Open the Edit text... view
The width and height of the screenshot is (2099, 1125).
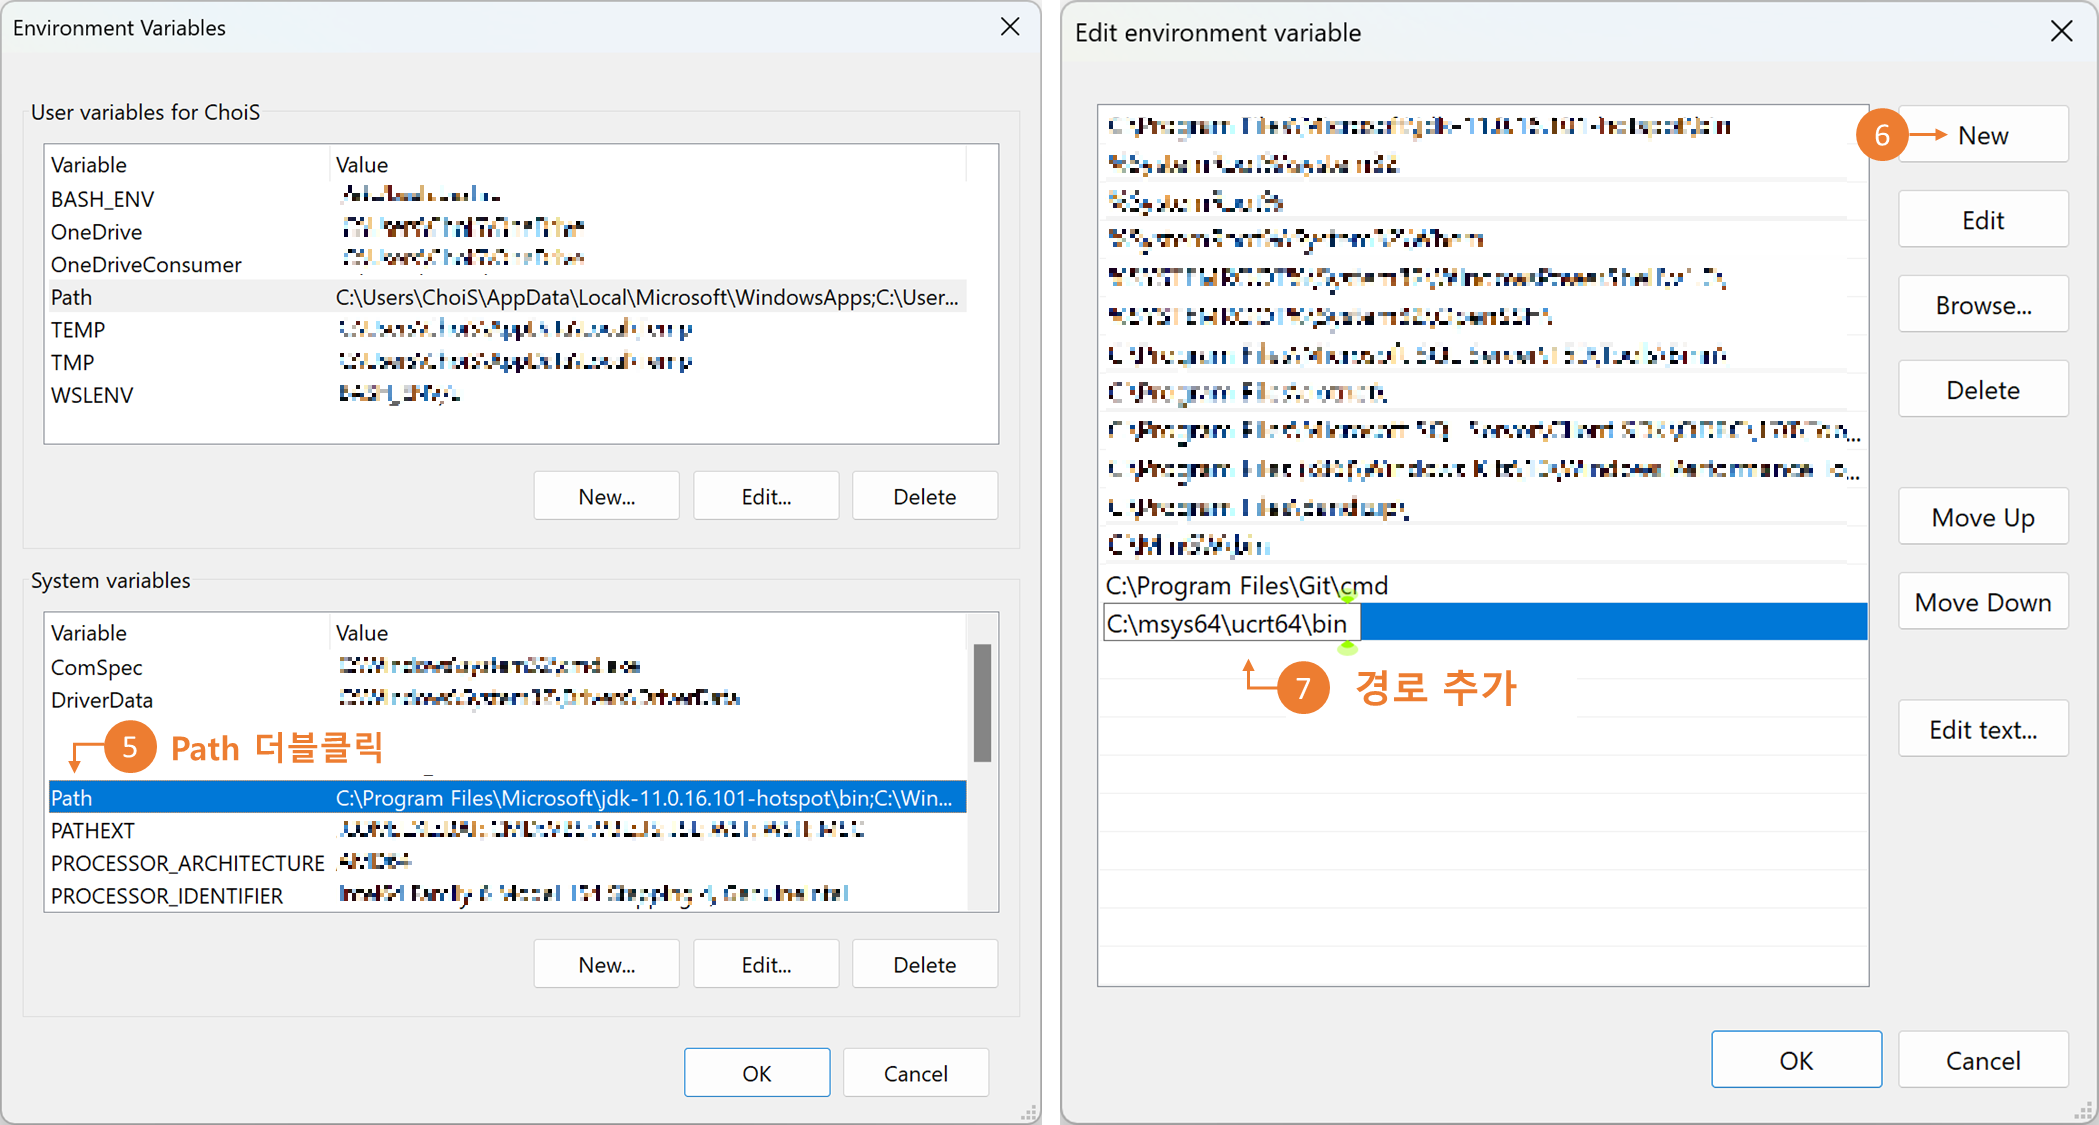1982,729
